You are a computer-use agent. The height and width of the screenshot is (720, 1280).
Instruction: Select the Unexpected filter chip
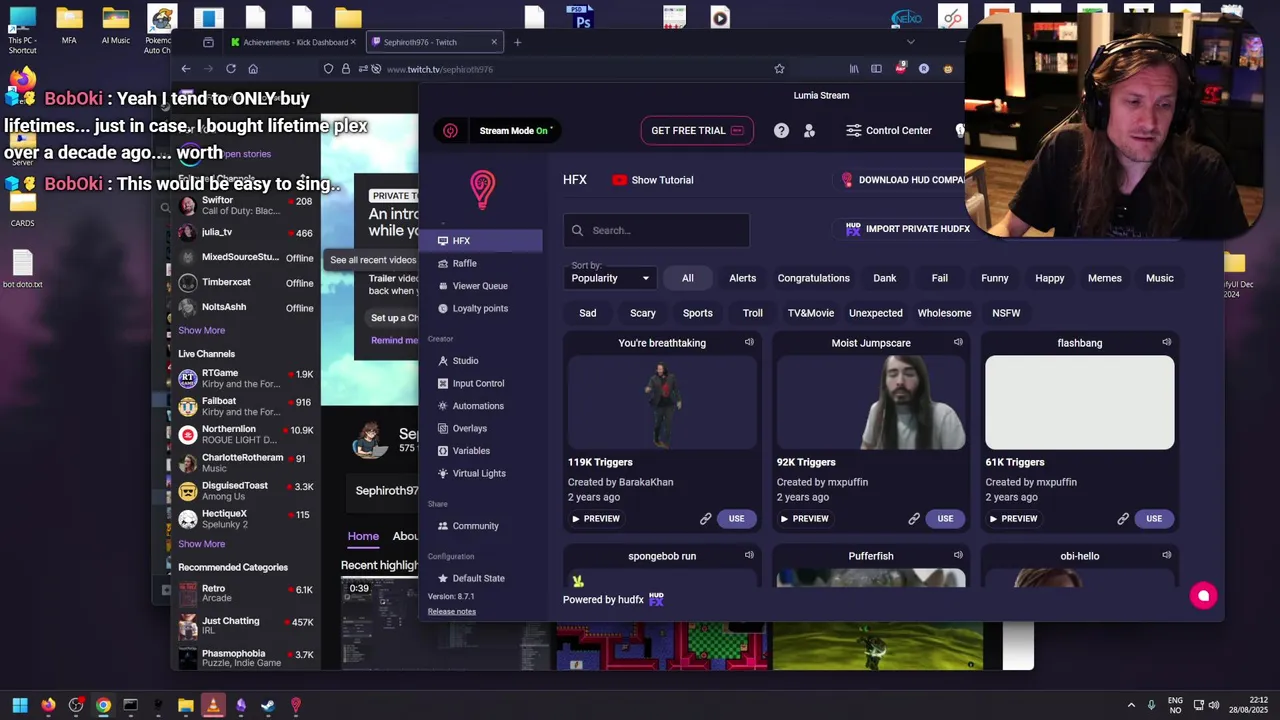click(876, 313)
